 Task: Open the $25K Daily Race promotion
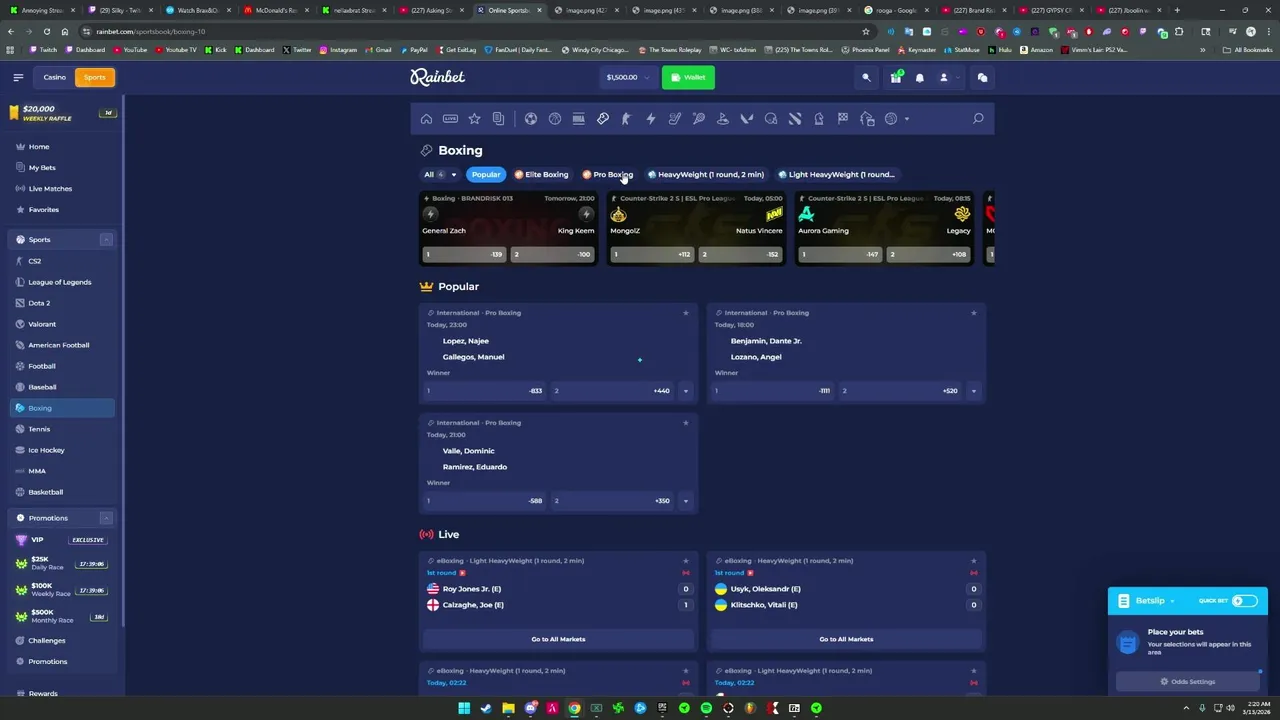click(62, 563)
